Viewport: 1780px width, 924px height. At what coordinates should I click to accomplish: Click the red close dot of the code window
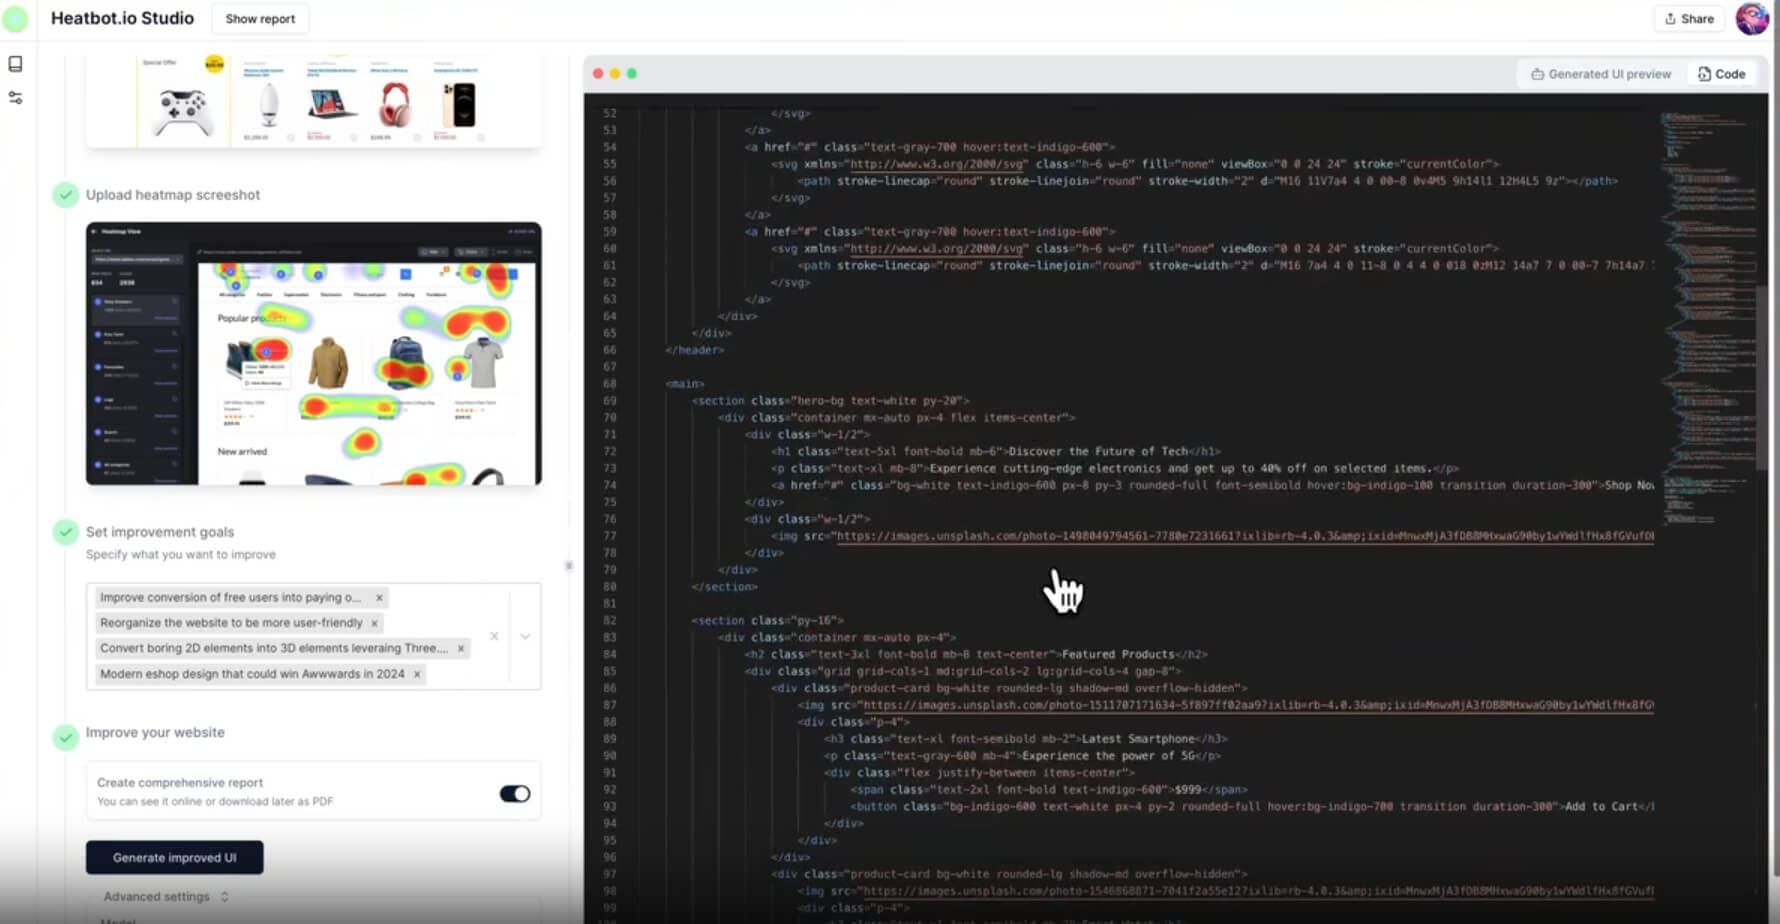click(598, 74)
